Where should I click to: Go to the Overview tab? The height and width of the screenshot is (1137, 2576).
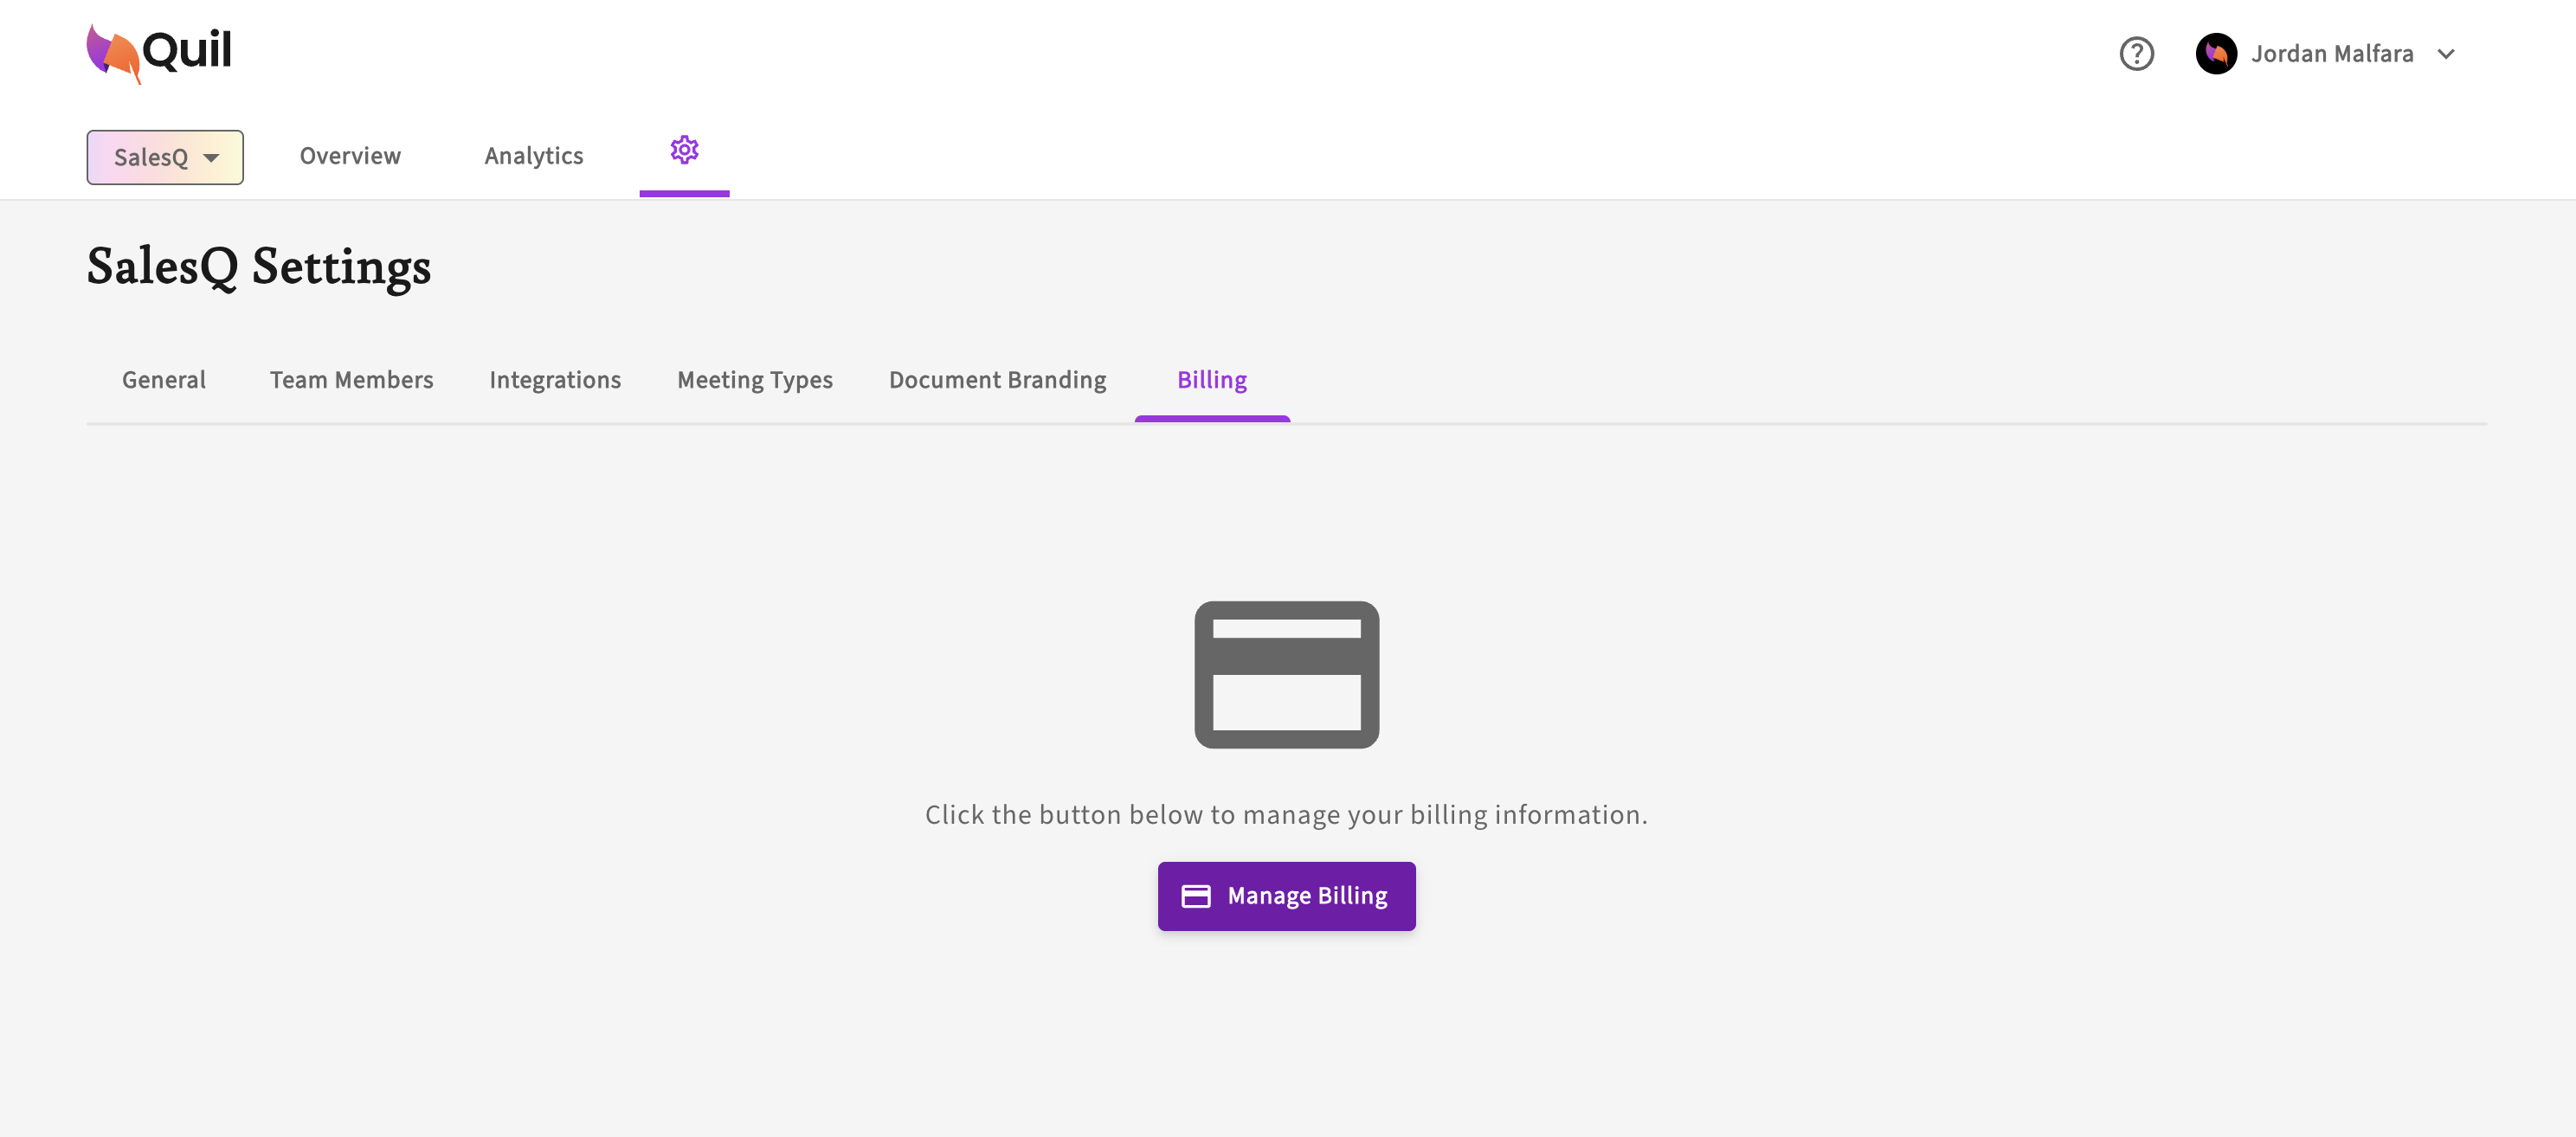point(350,156)
